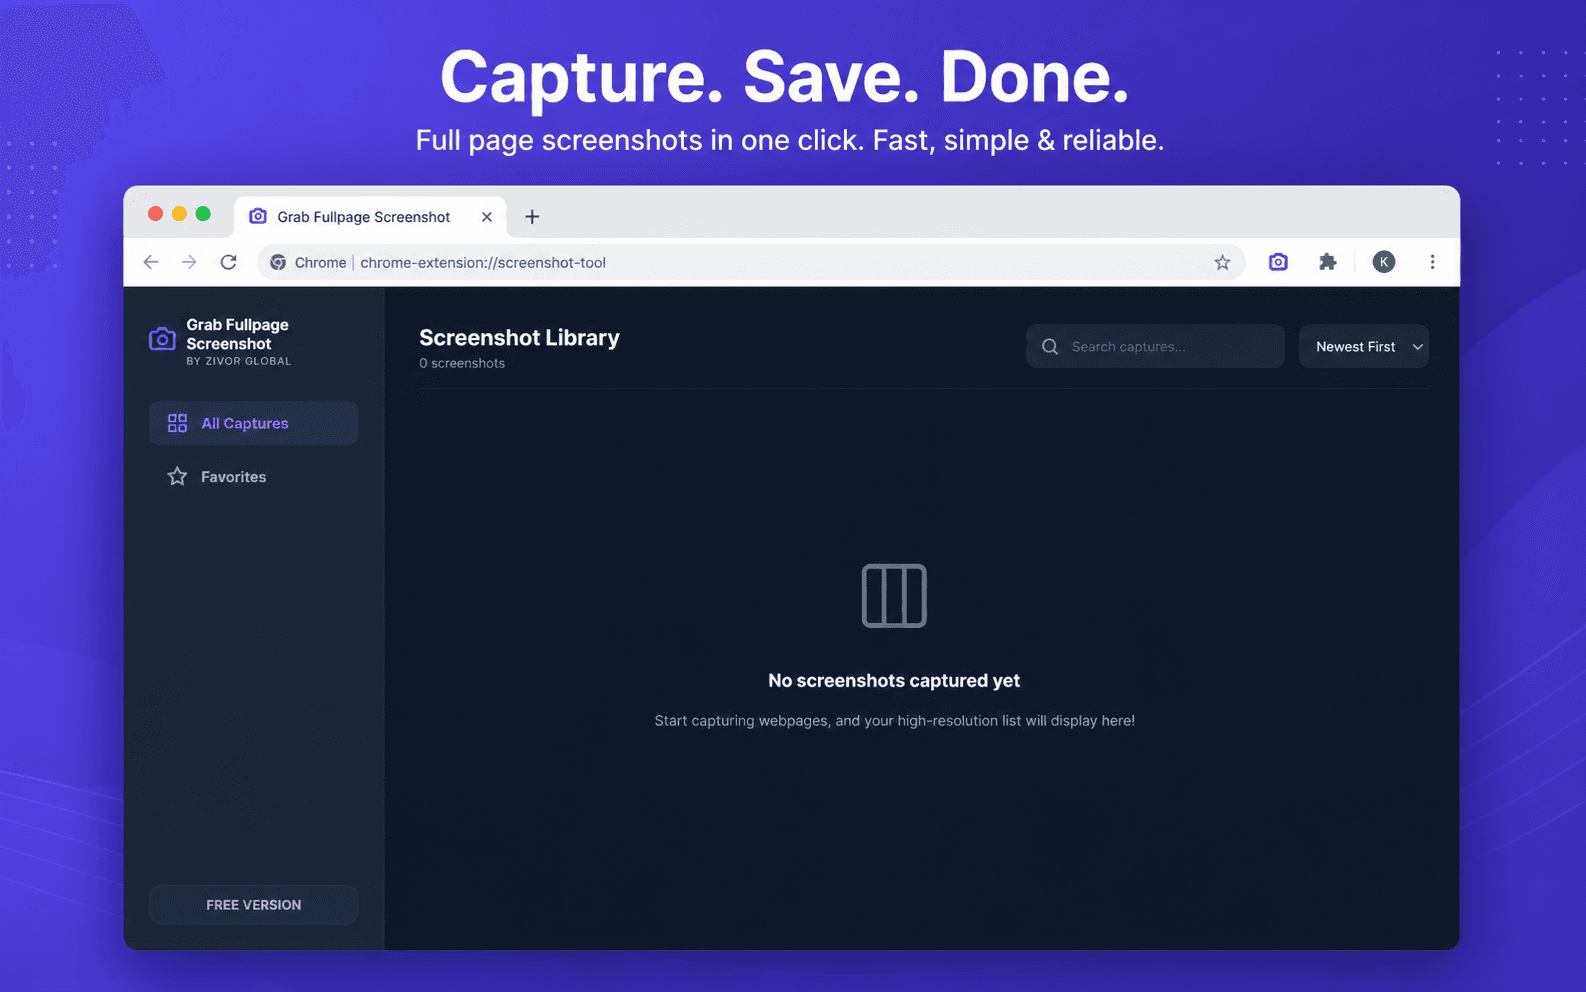
Task: Click "No screenshots captured yet" message
Action: 894,681
